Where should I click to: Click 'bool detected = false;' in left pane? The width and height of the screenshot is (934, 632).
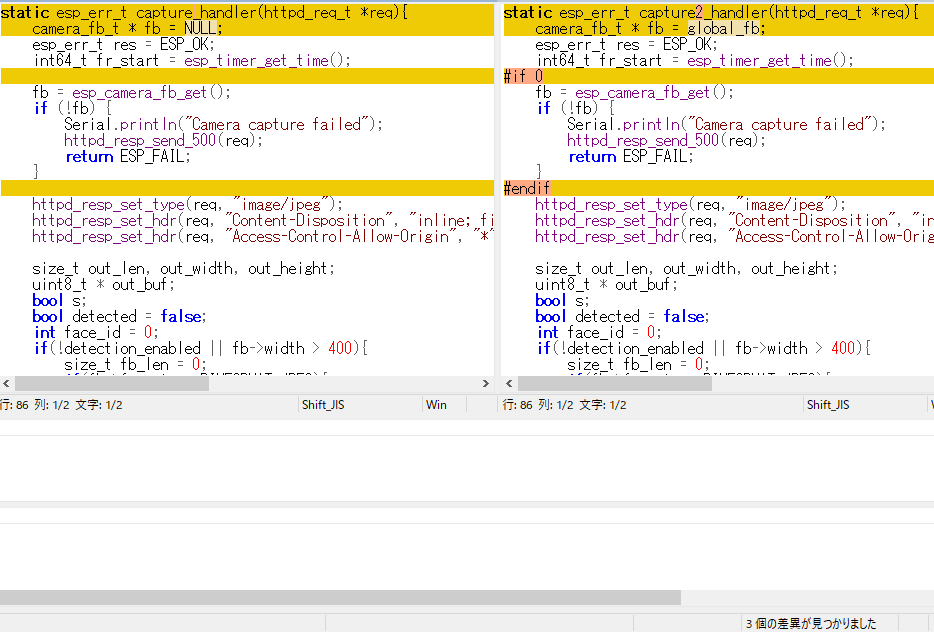coord(119,316)
